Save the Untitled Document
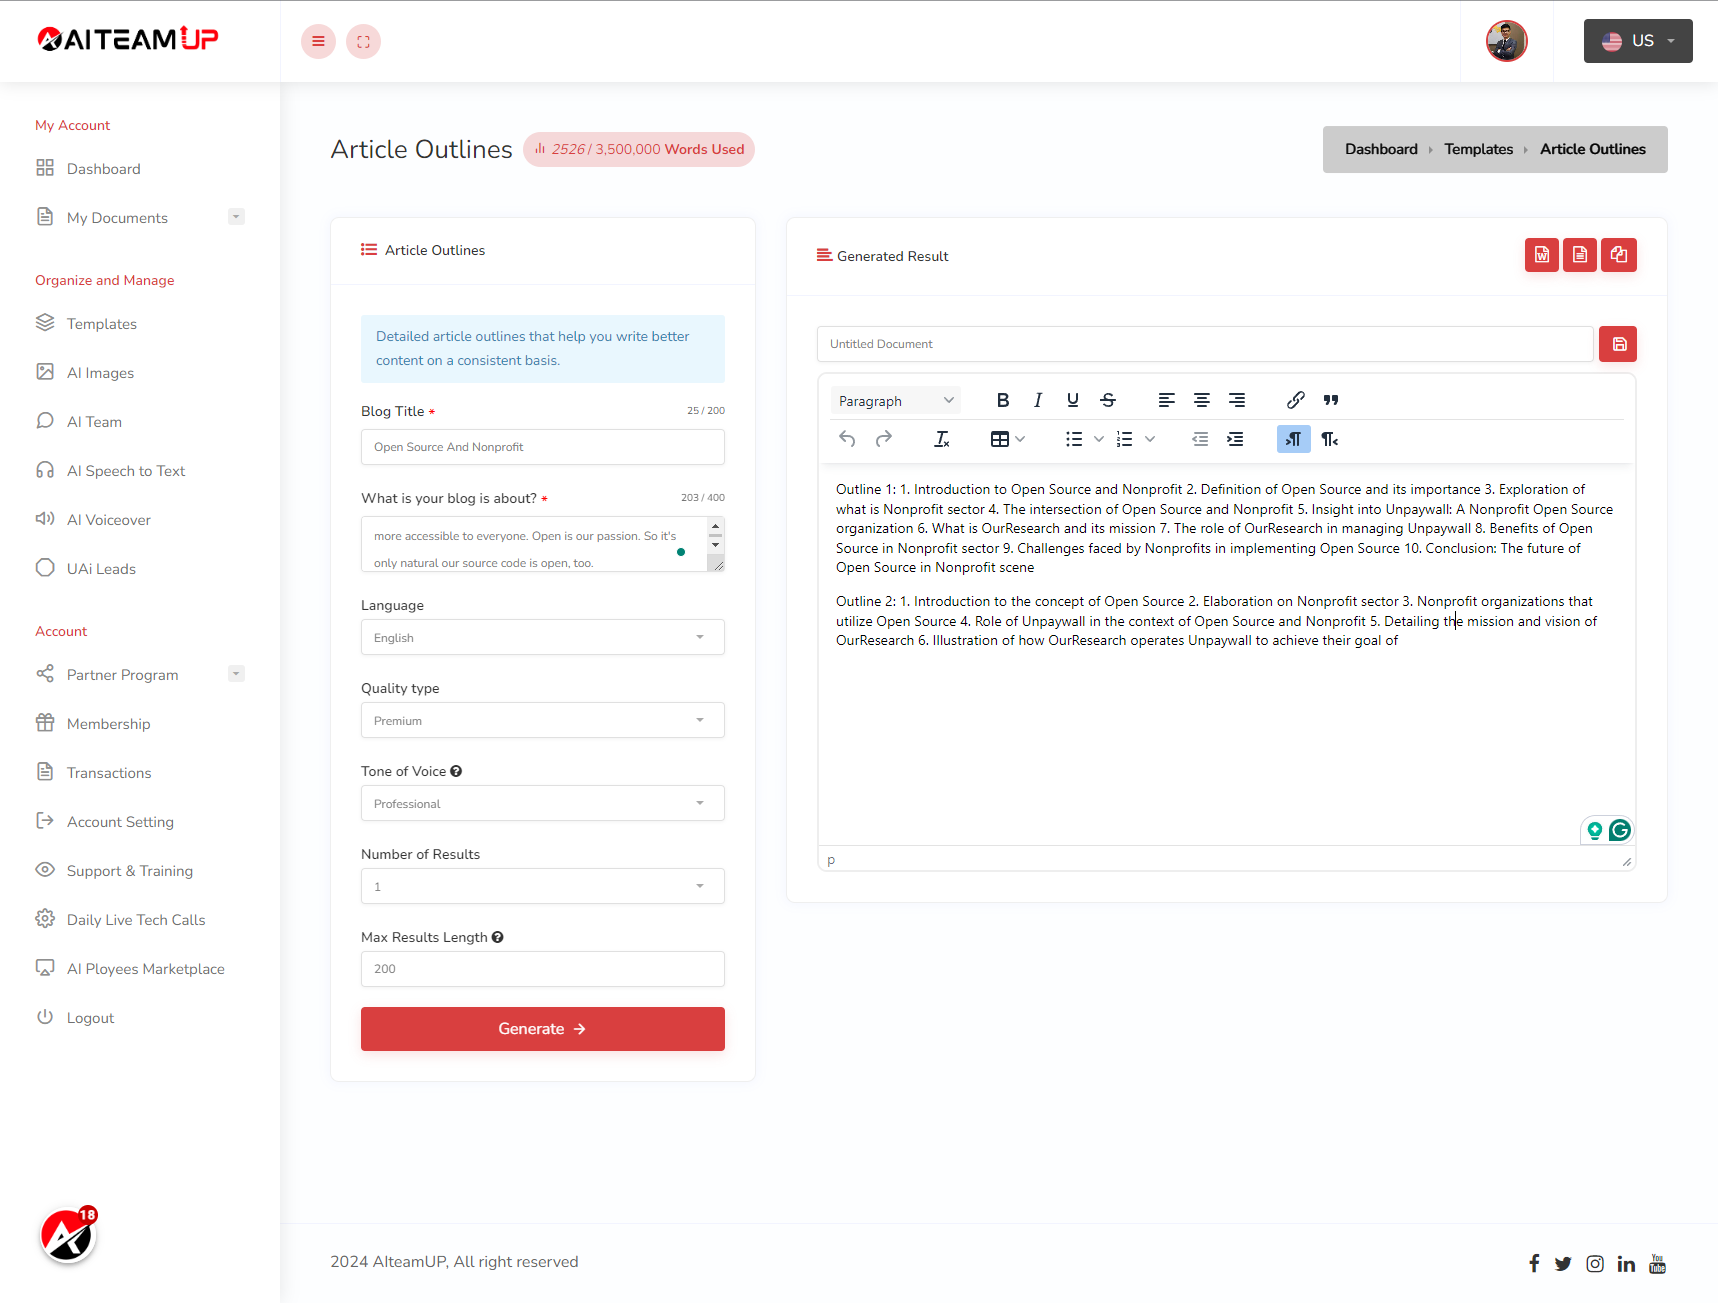 click(1618, 344)
